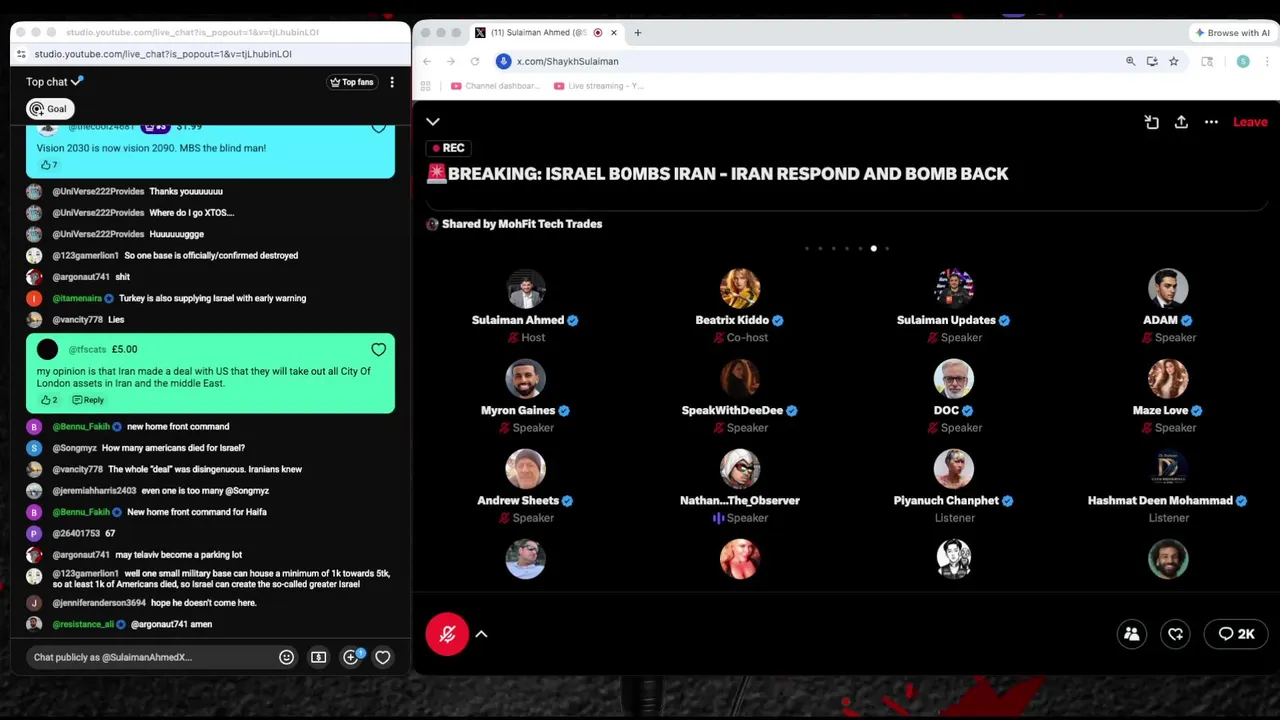The height and width of the screenshot is (720, 1280).
Task: Close the Sulaiman Ahmed tab
Action: click(614, 33)
